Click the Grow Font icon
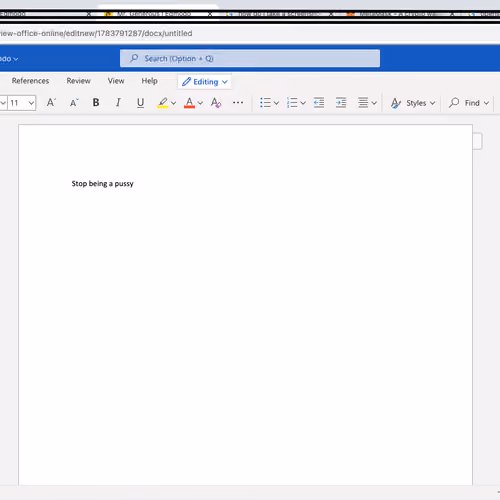The width and height of the screenshot is (500, 500). pos(51,102)
